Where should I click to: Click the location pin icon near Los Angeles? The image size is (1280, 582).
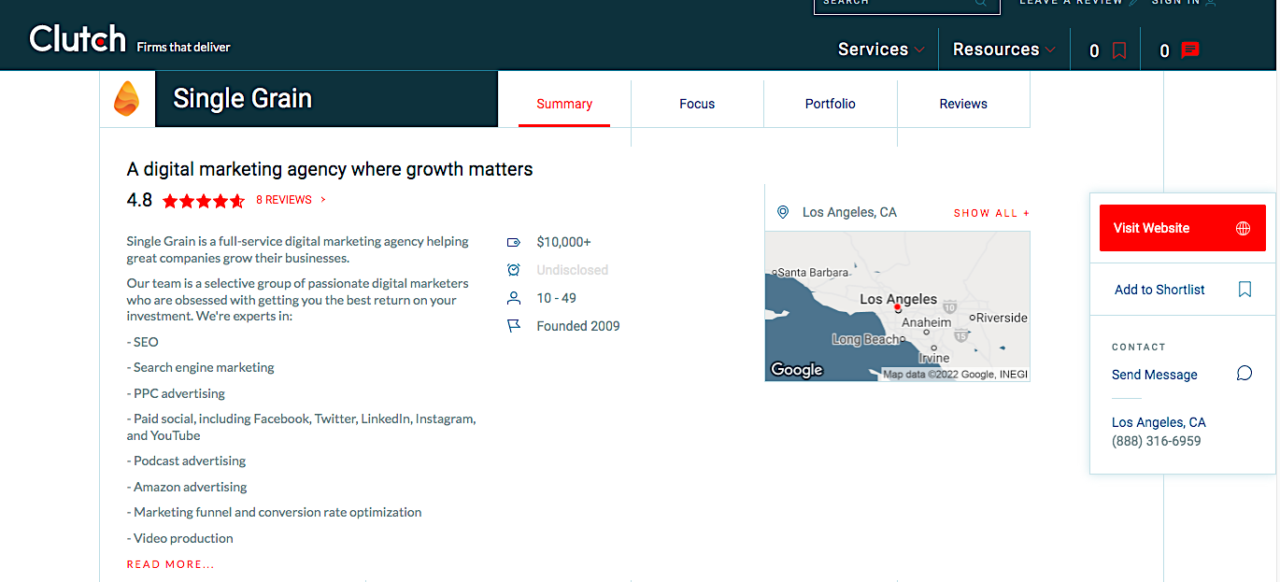(x=783, y=212)
